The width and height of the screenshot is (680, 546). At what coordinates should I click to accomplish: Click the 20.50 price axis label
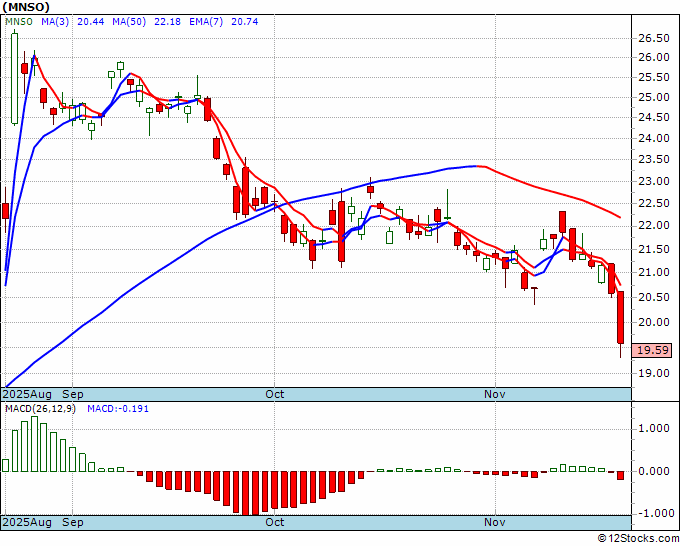[654, 297]
